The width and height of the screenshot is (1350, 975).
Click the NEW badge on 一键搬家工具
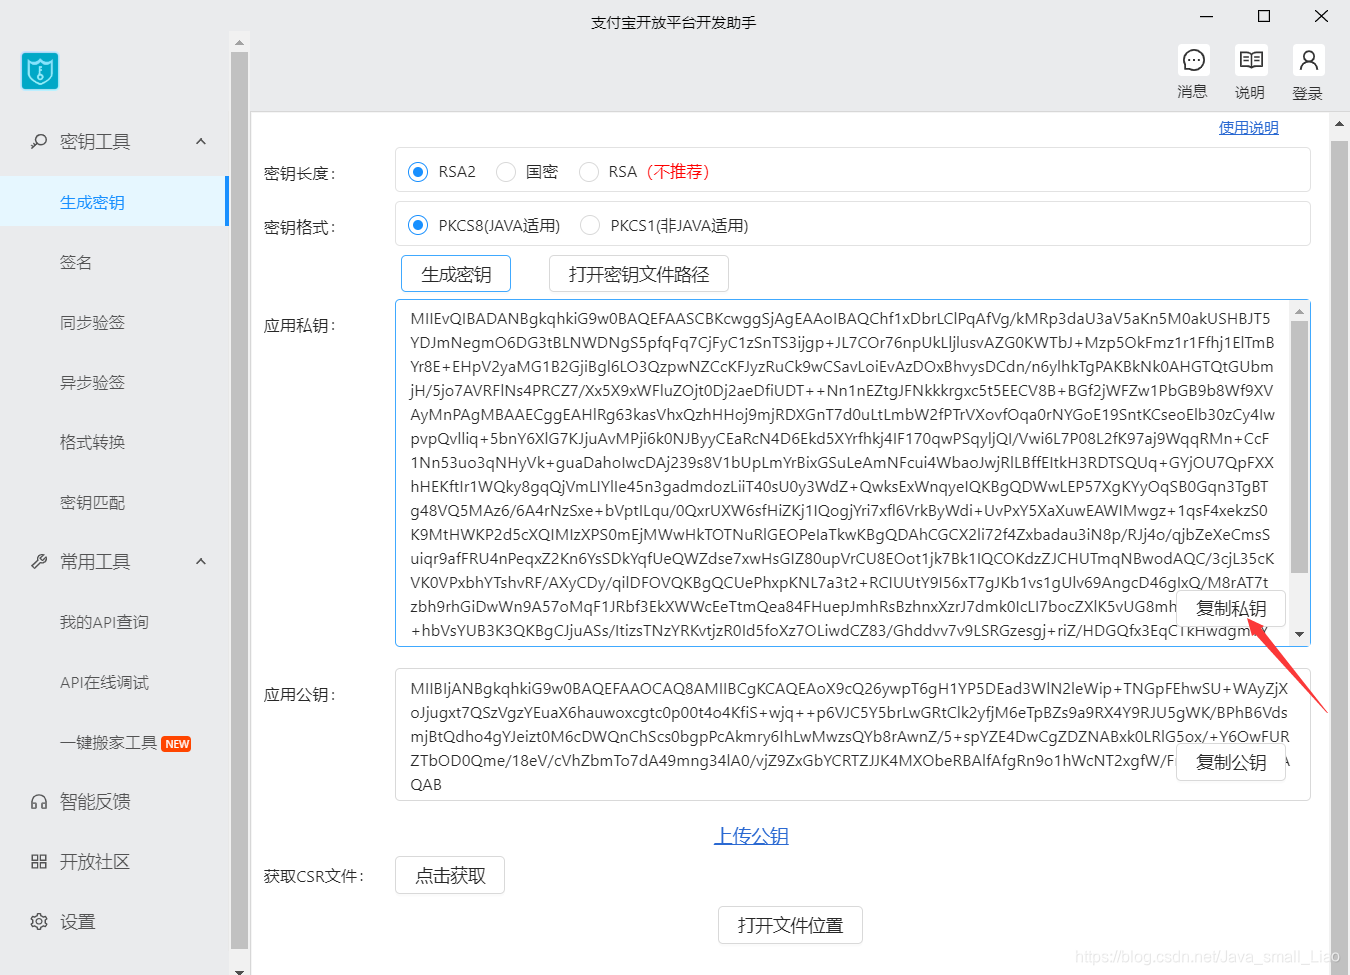[x=177, y=744]
